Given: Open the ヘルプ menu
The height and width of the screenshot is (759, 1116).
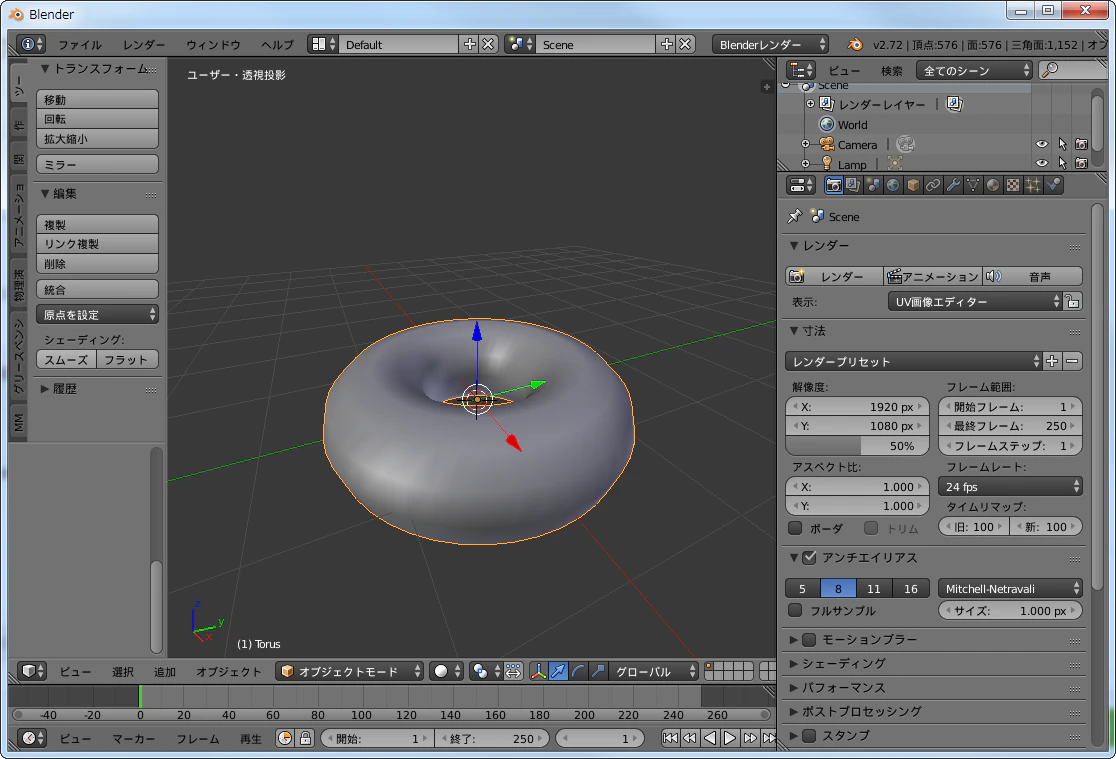Looking at the screenshot, I should tap(277, 45).
